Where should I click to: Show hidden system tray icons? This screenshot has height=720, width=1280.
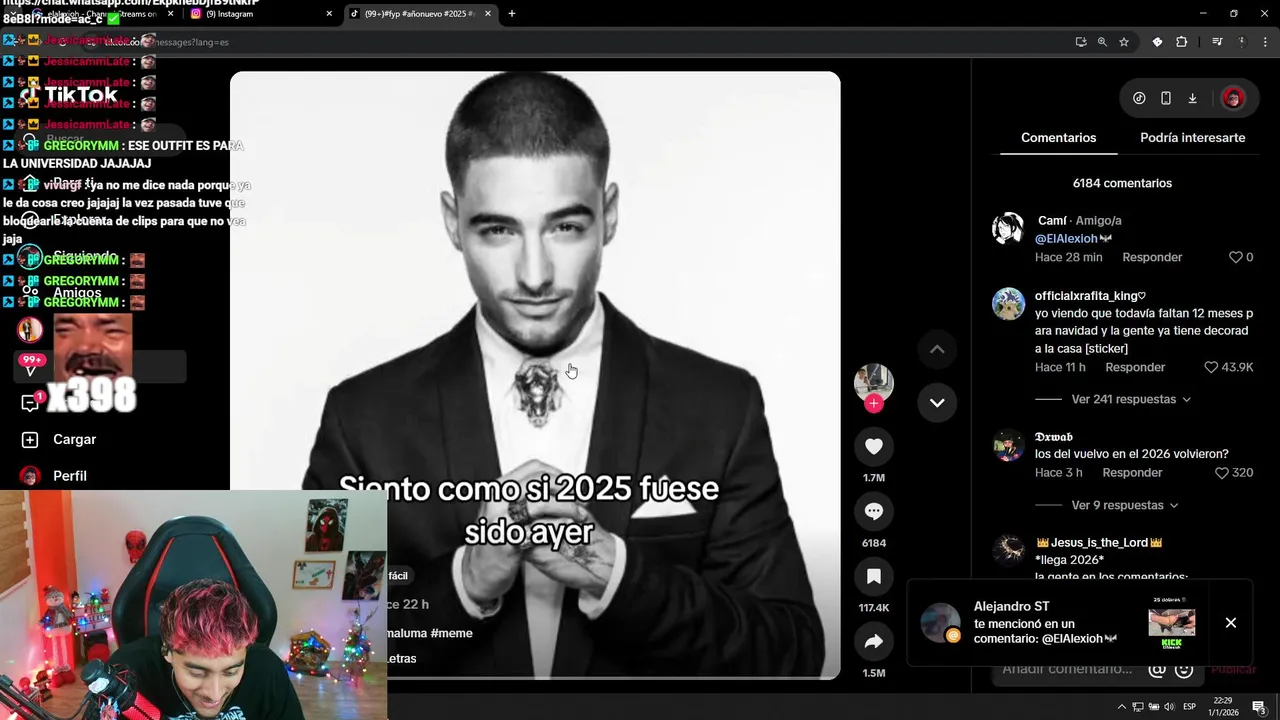point(1121,707)
